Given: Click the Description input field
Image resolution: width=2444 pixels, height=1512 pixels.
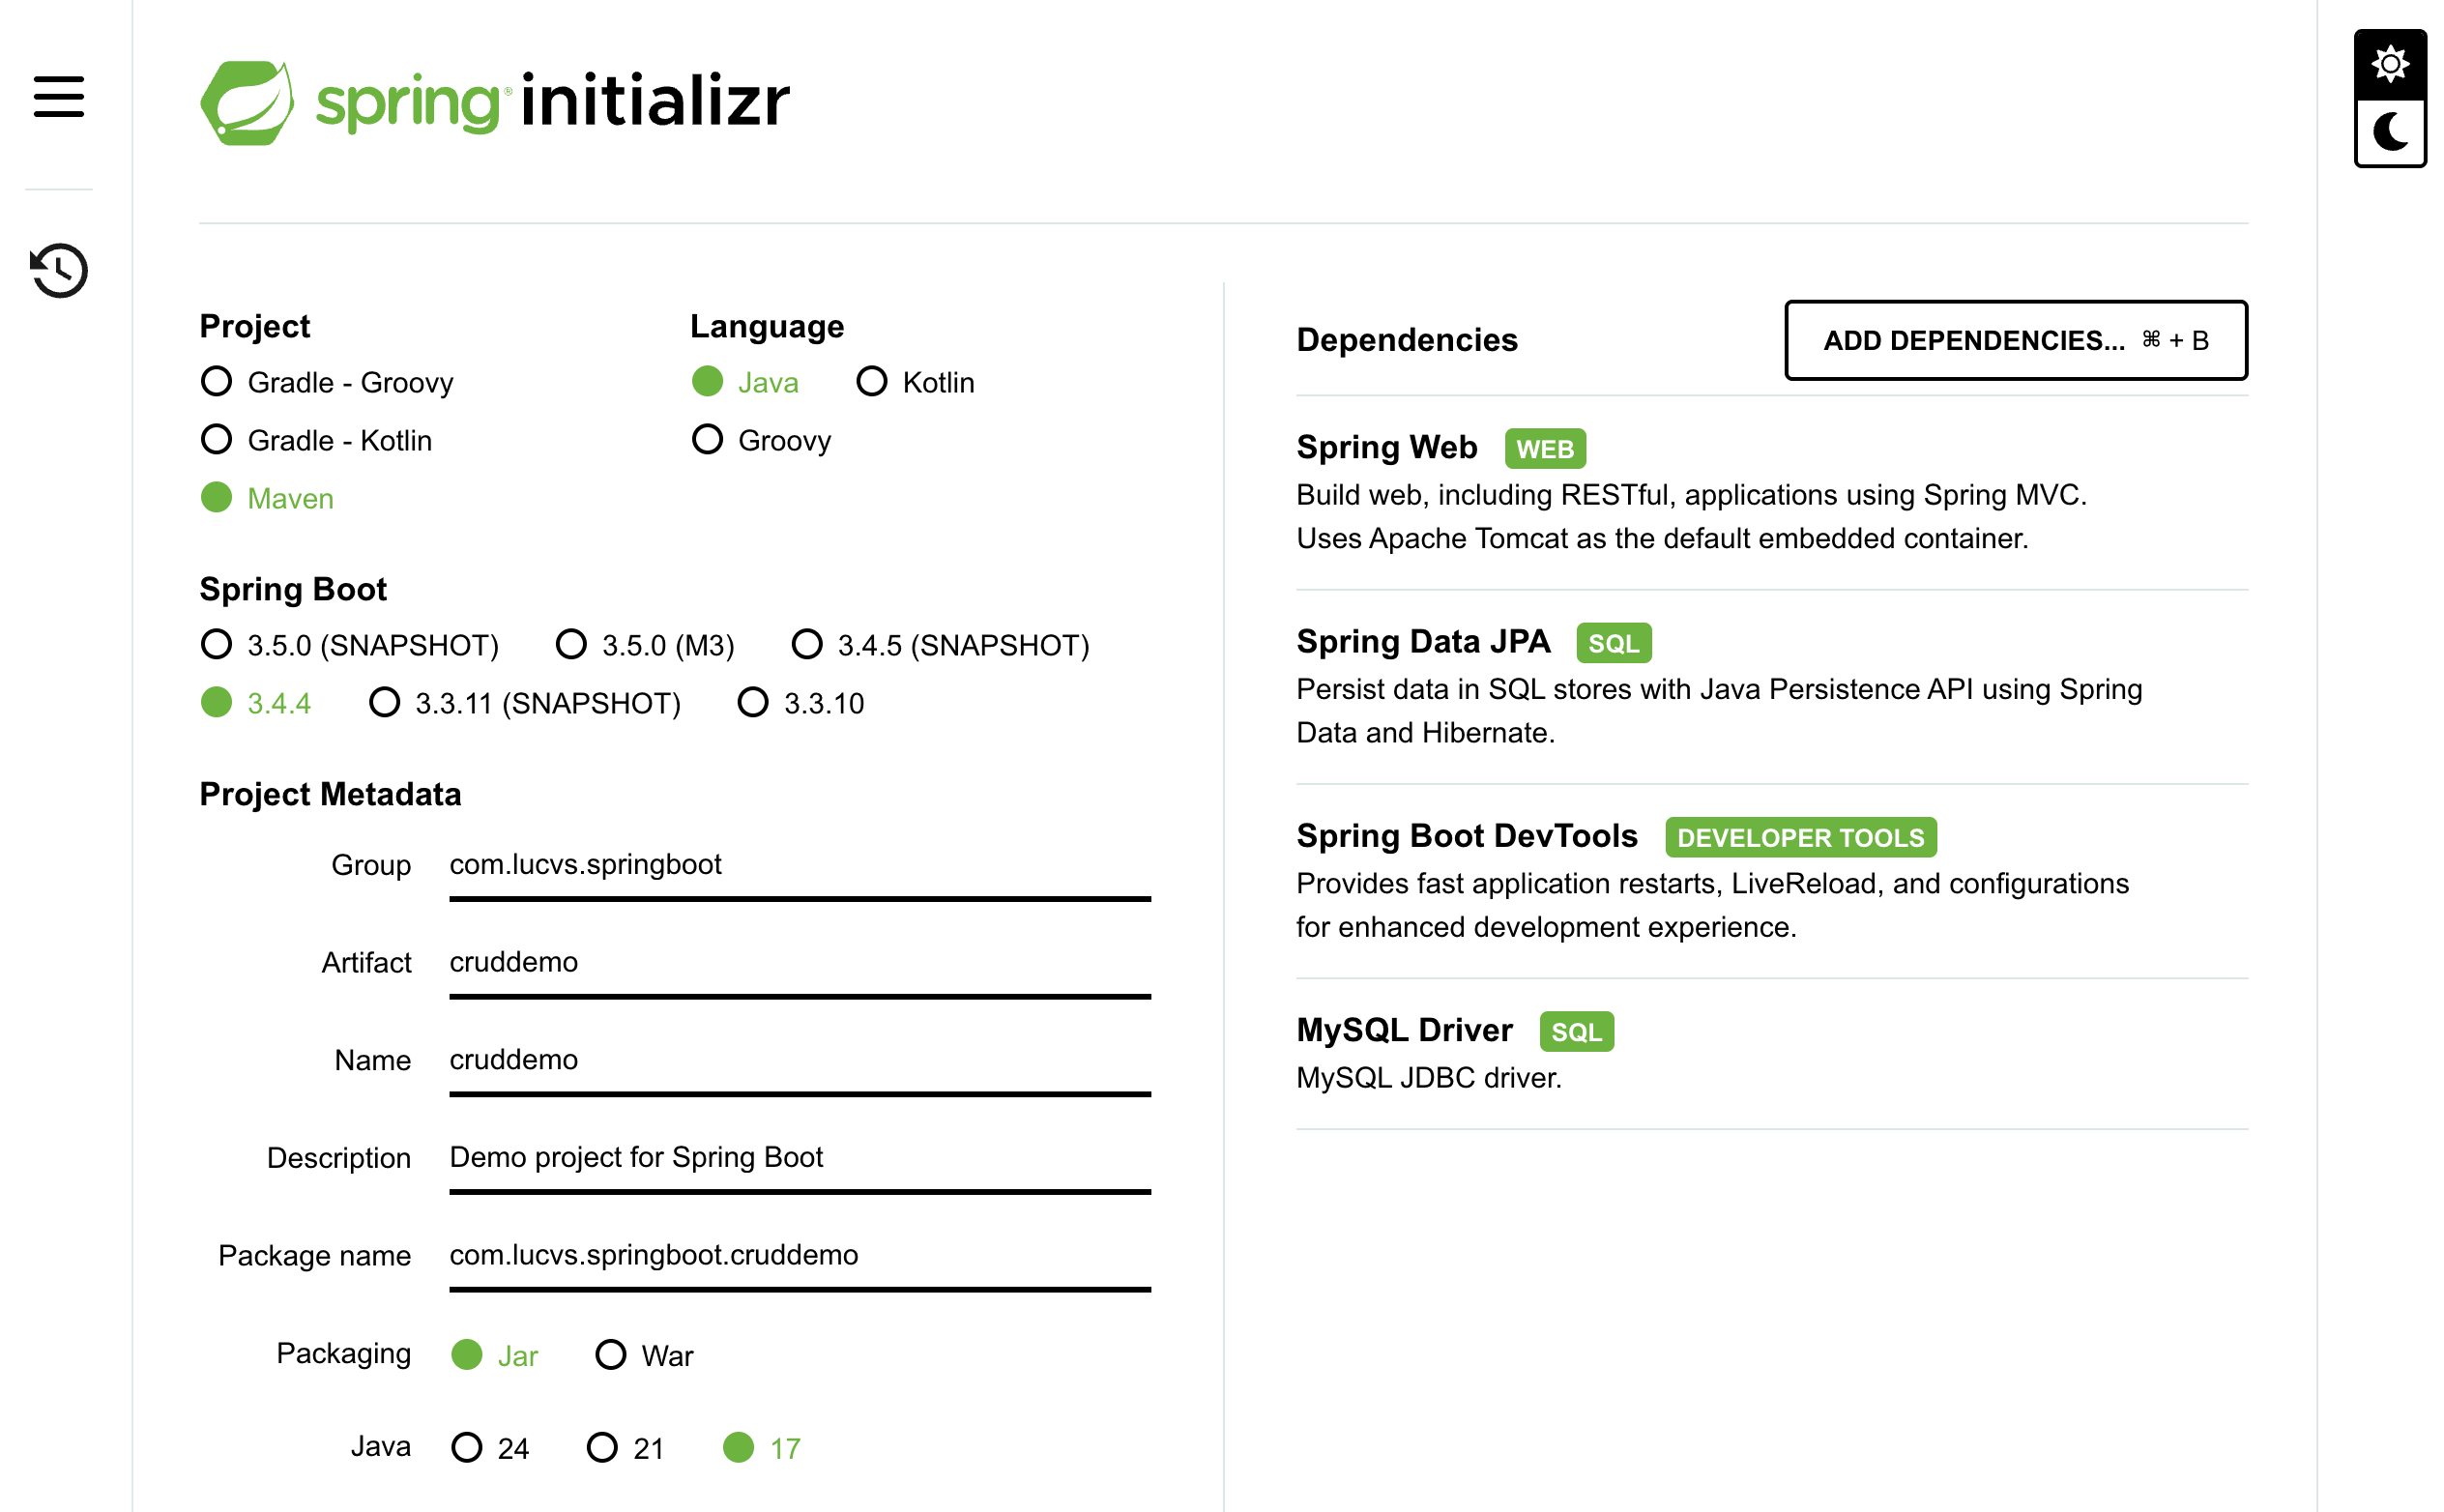Looking at the screenshot, I should 799,1157.
